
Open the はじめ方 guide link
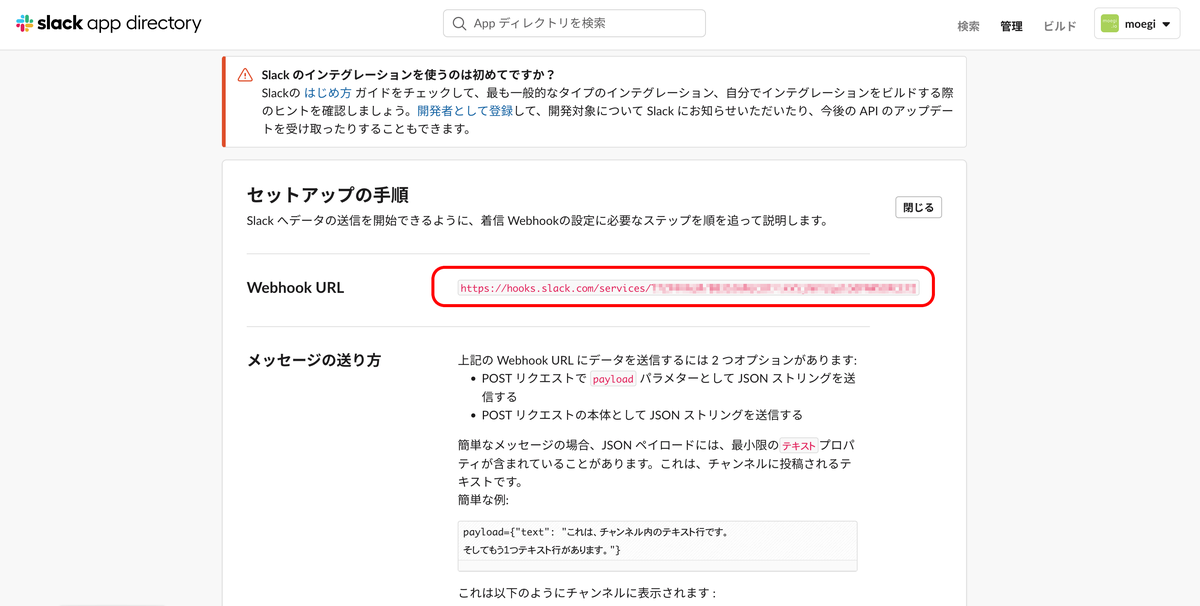(x=327, y=93)
